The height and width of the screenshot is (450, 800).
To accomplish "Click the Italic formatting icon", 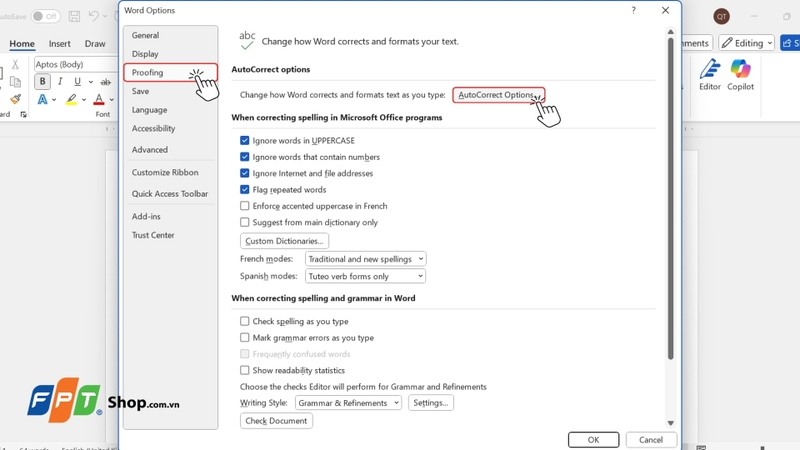I will coord(60,82).
